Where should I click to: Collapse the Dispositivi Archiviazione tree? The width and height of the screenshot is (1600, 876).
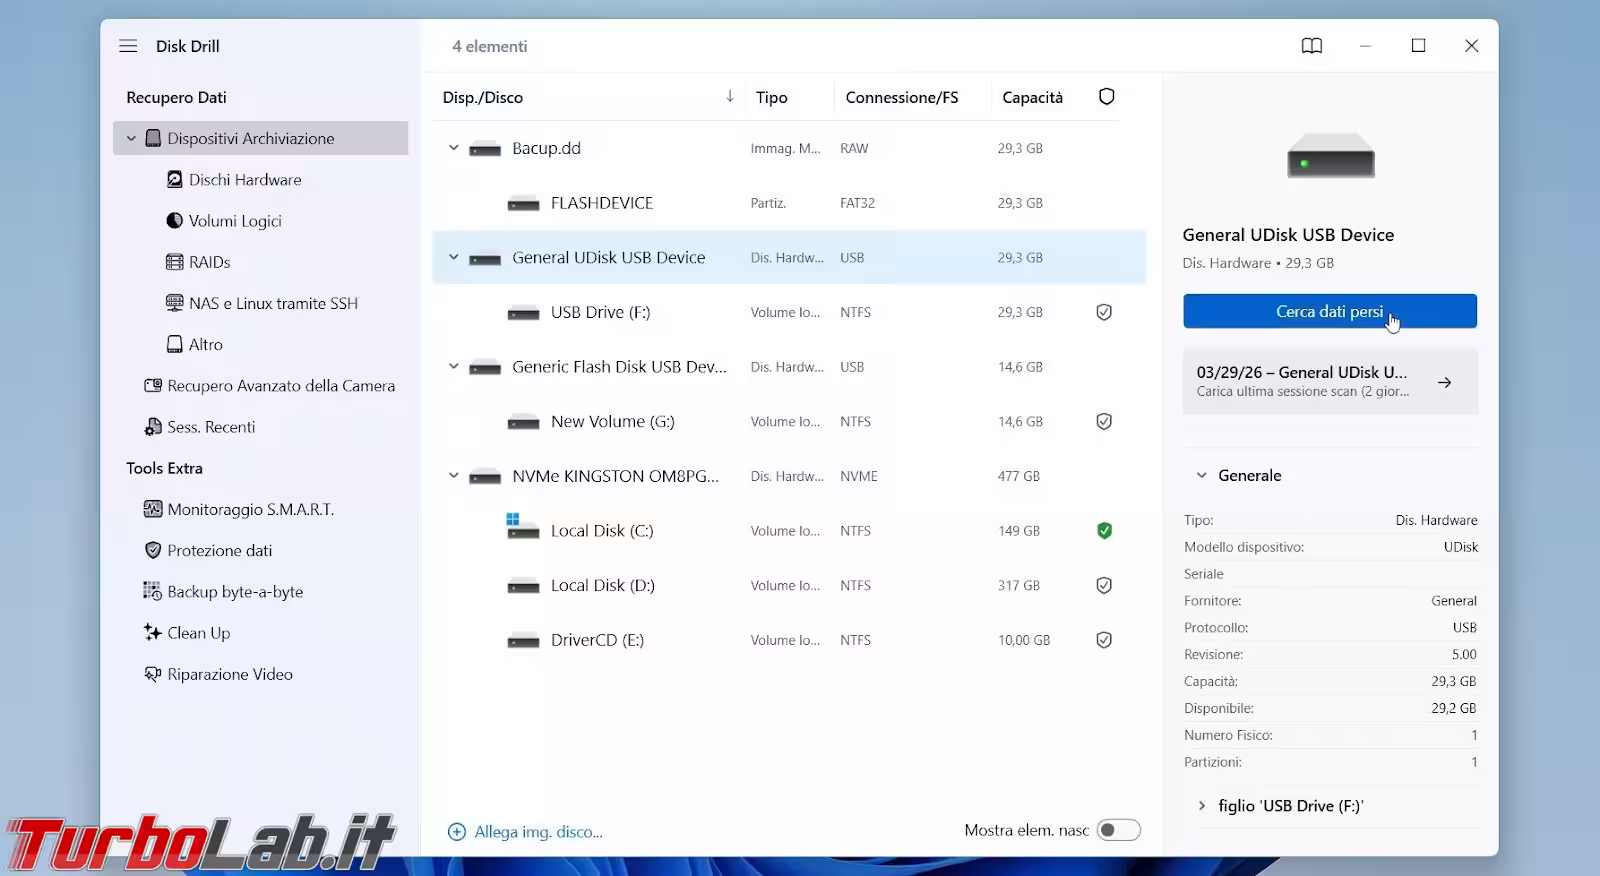click(x=131, y=139)
